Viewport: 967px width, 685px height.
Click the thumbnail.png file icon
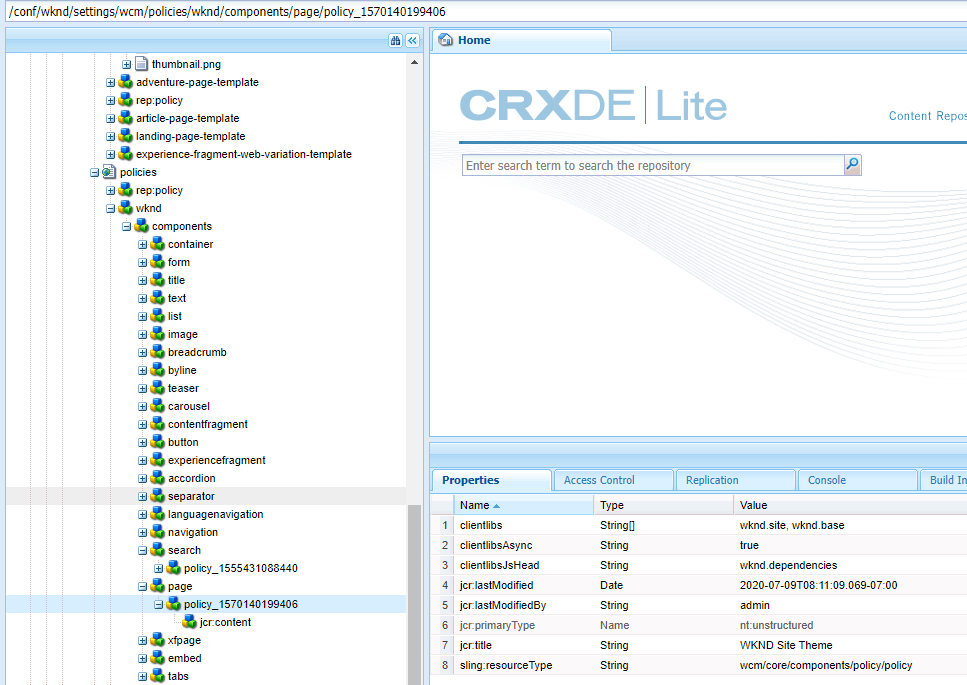pos(141,64)
